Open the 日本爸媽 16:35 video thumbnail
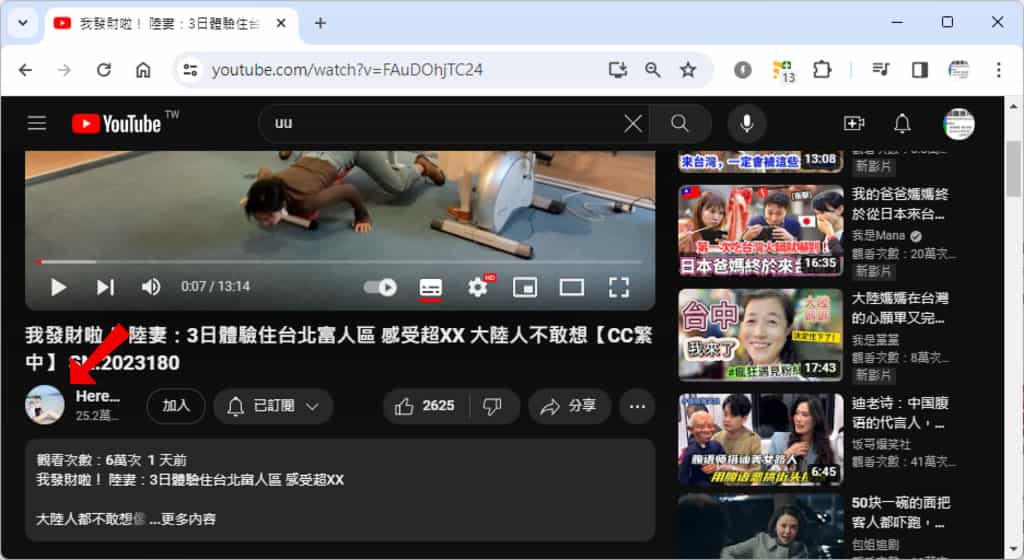The height and width of the screenshot is (560, 1024). (760, 230)
